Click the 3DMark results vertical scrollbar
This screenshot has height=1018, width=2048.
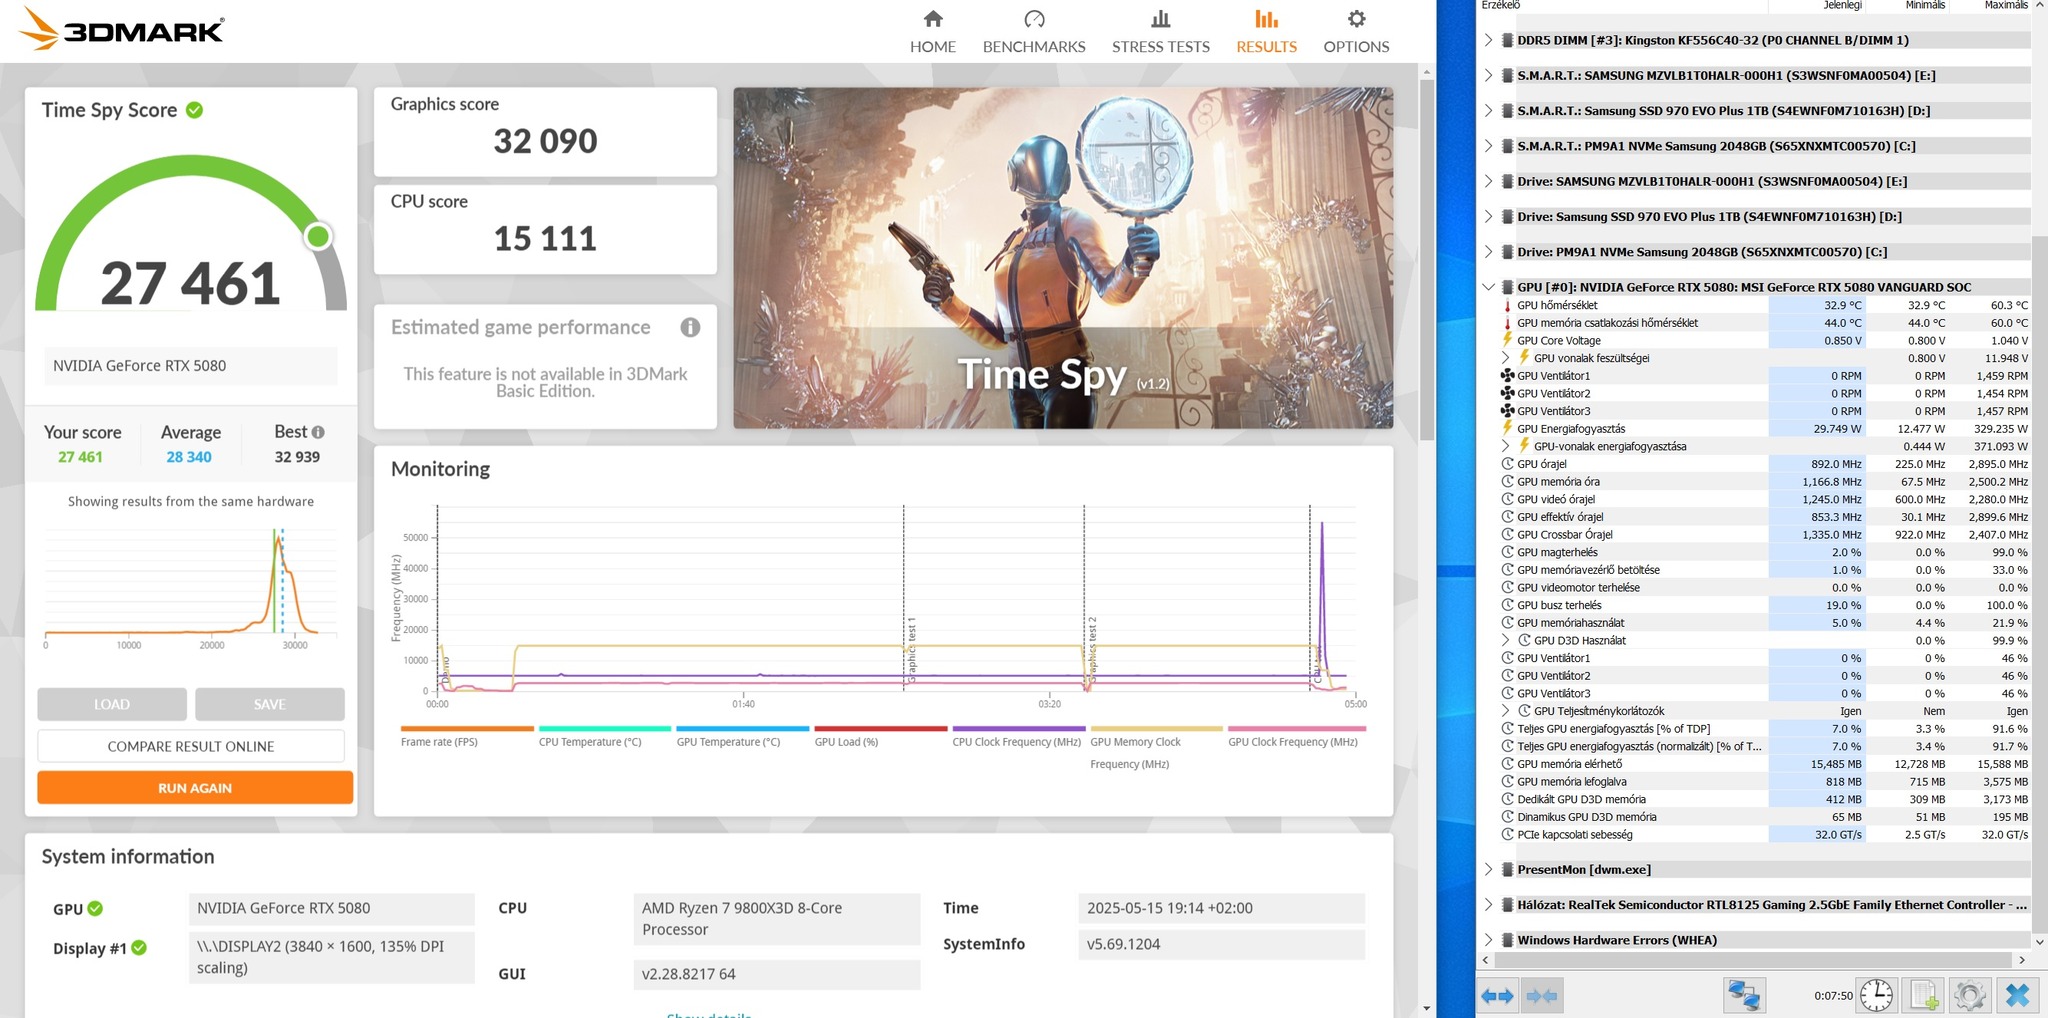1426,260
